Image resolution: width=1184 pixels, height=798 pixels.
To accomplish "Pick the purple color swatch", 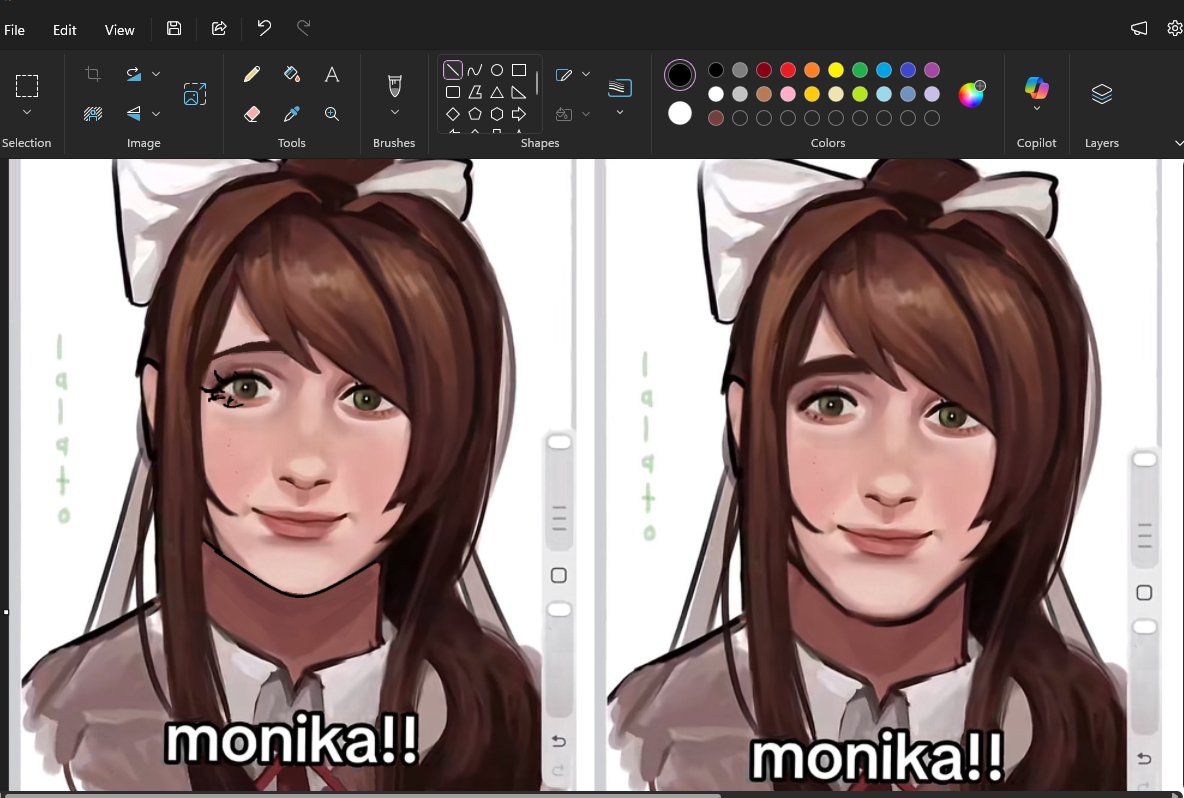I will click(x=932, y=70).
